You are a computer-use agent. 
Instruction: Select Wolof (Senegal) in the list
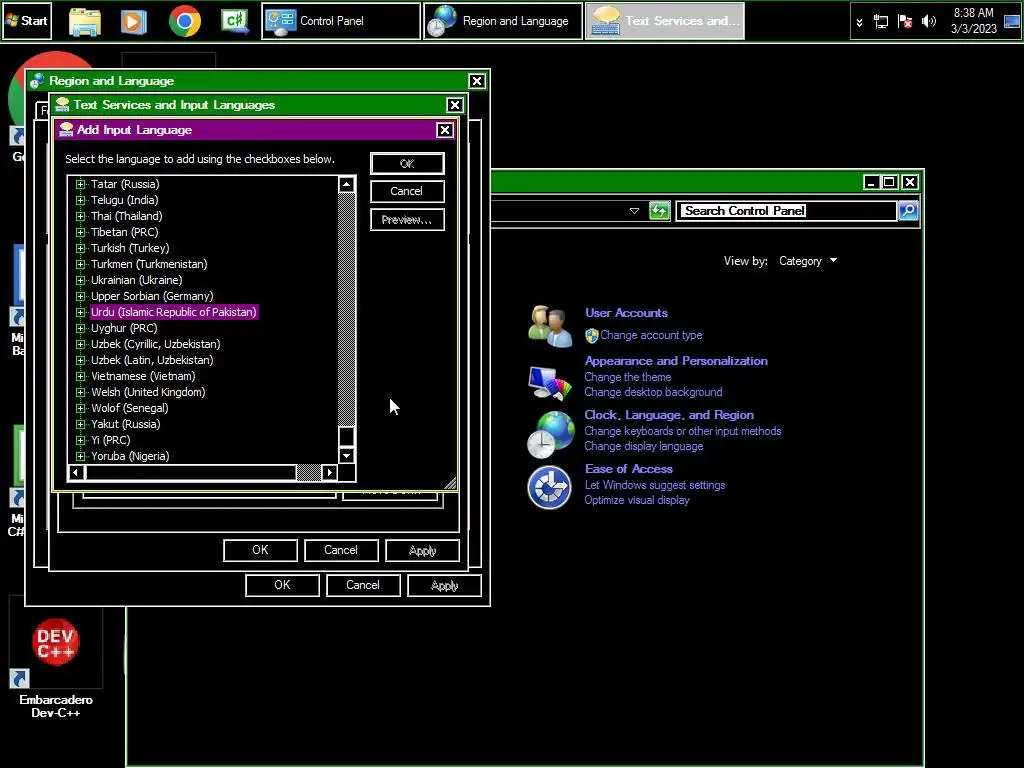pyautogui.click(x=129, y=408)
